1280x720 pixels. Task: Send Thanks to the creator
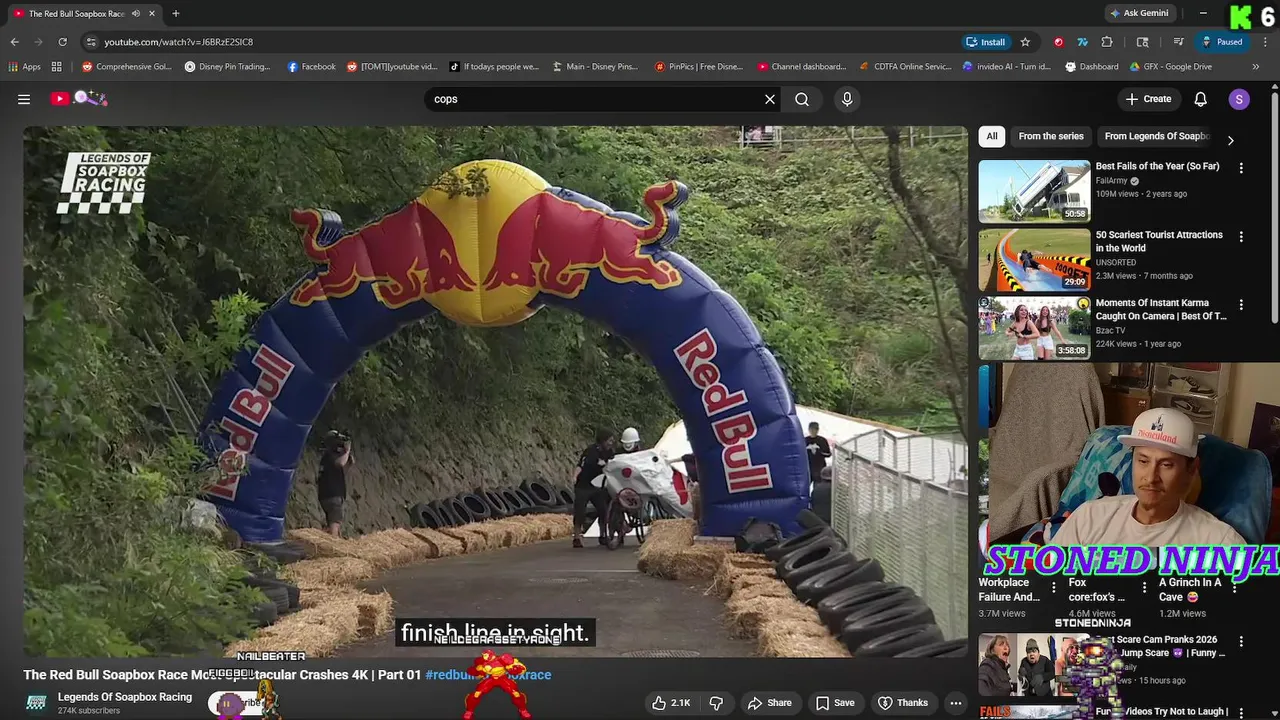point(903,703)
